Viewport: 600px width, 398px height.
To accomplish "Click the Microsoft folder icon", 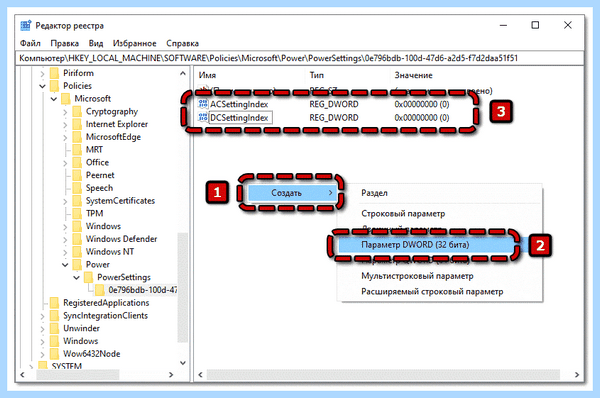I will (66, 98).
